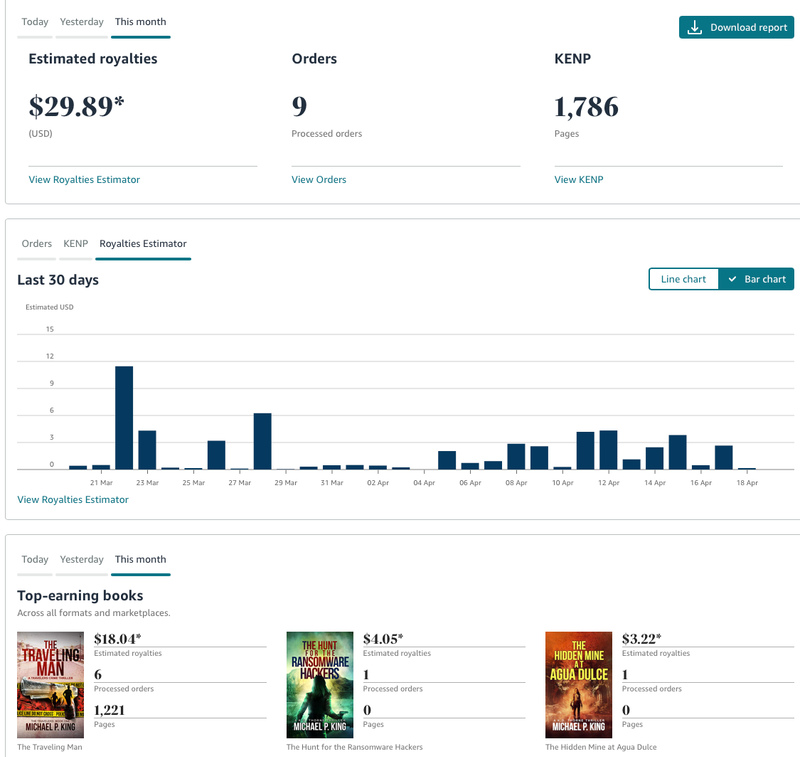Click the 12 Apr royalties bar
Image resolution: width=800 pixels, height=757 pixels.
pyautogui.click(x=608, y=450)
